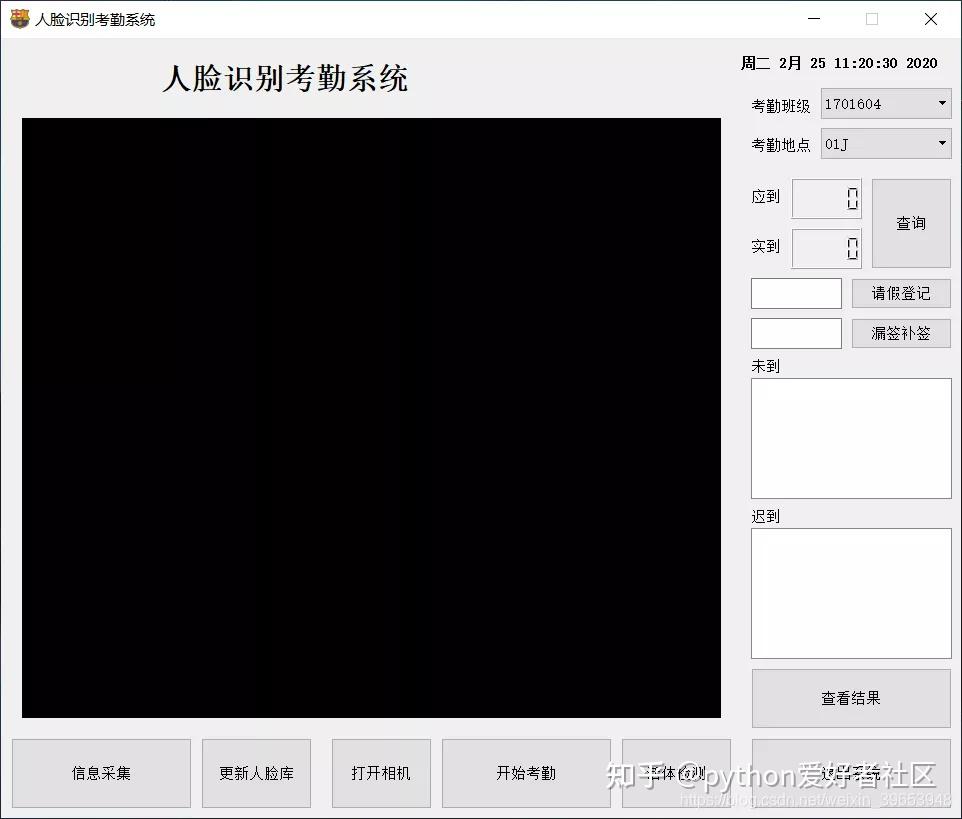Click the 漏签补签 makeup sign-in button

900,333
